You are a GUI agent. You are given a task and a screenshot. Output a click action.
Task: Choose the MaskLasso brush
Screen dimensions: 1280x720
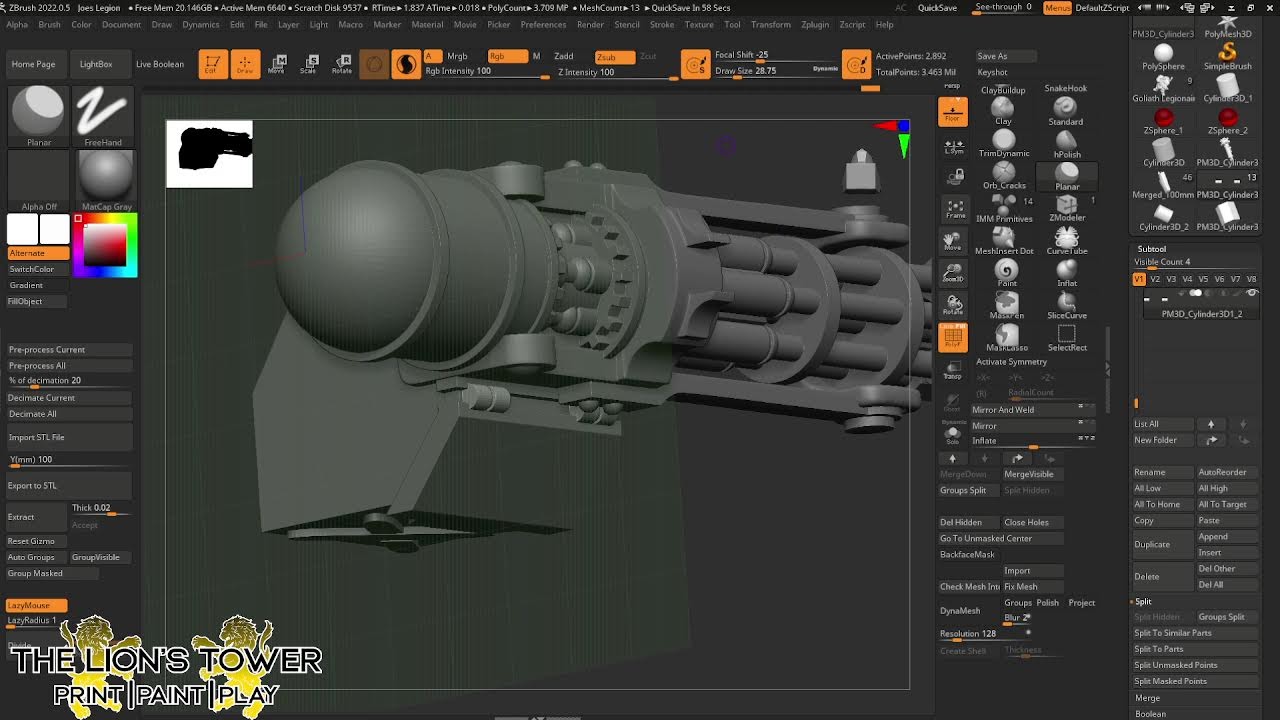[x=1006, y=335]
